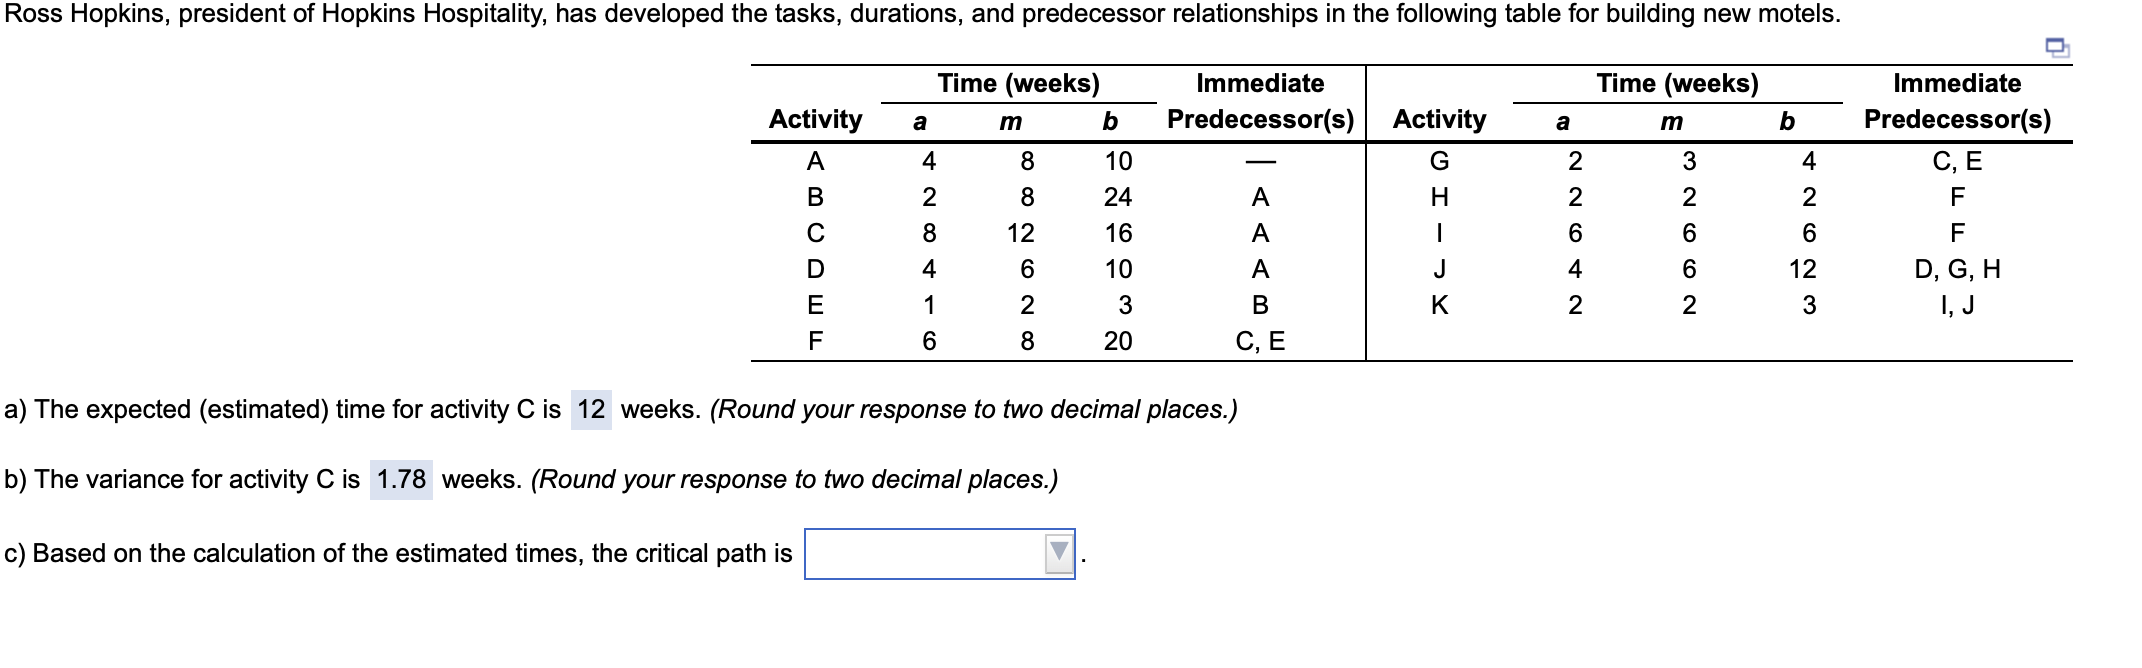Click the activity A row label
2142x668 pixels.
click(815, 161)
